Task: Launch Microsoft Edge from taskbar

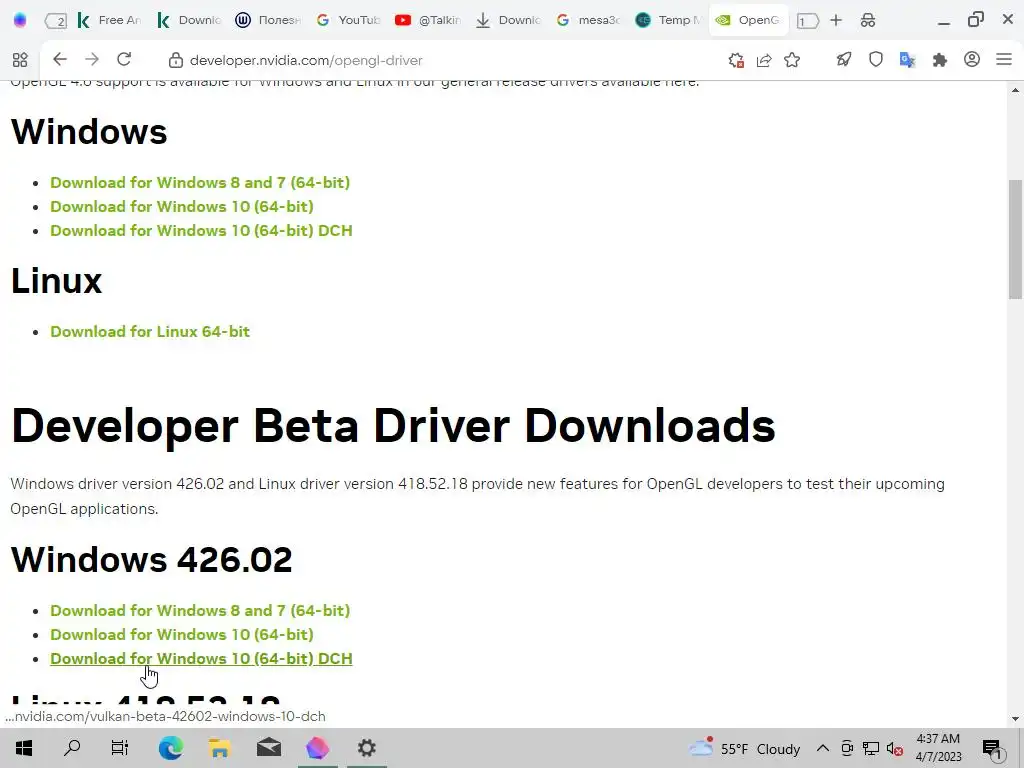Action: point(170,748)
